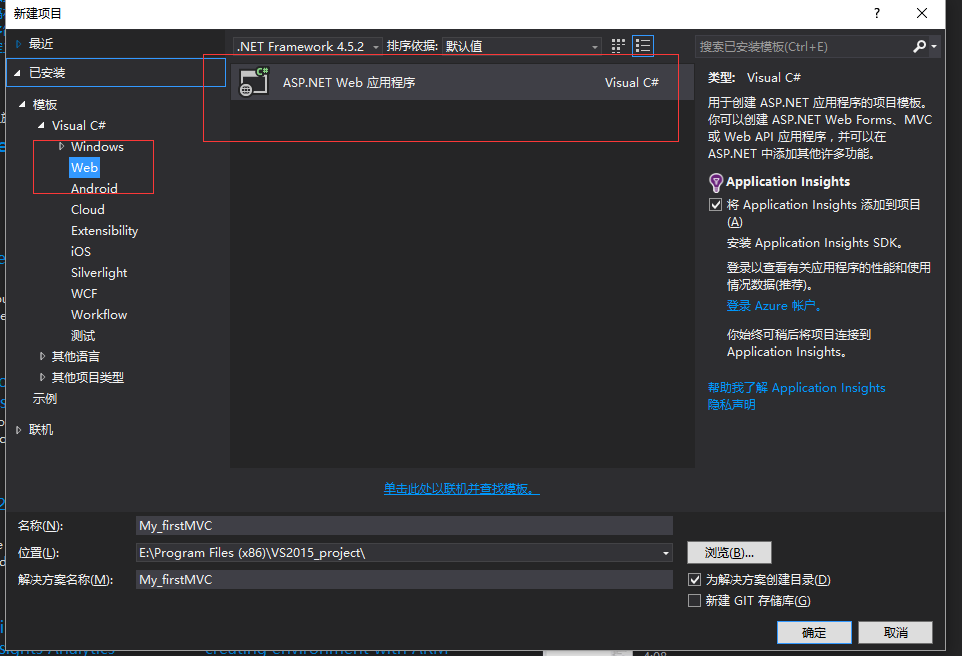962x656 pixels.
Task: Toggle add Application Insights to project checkbox
Action: coord(715,204)
